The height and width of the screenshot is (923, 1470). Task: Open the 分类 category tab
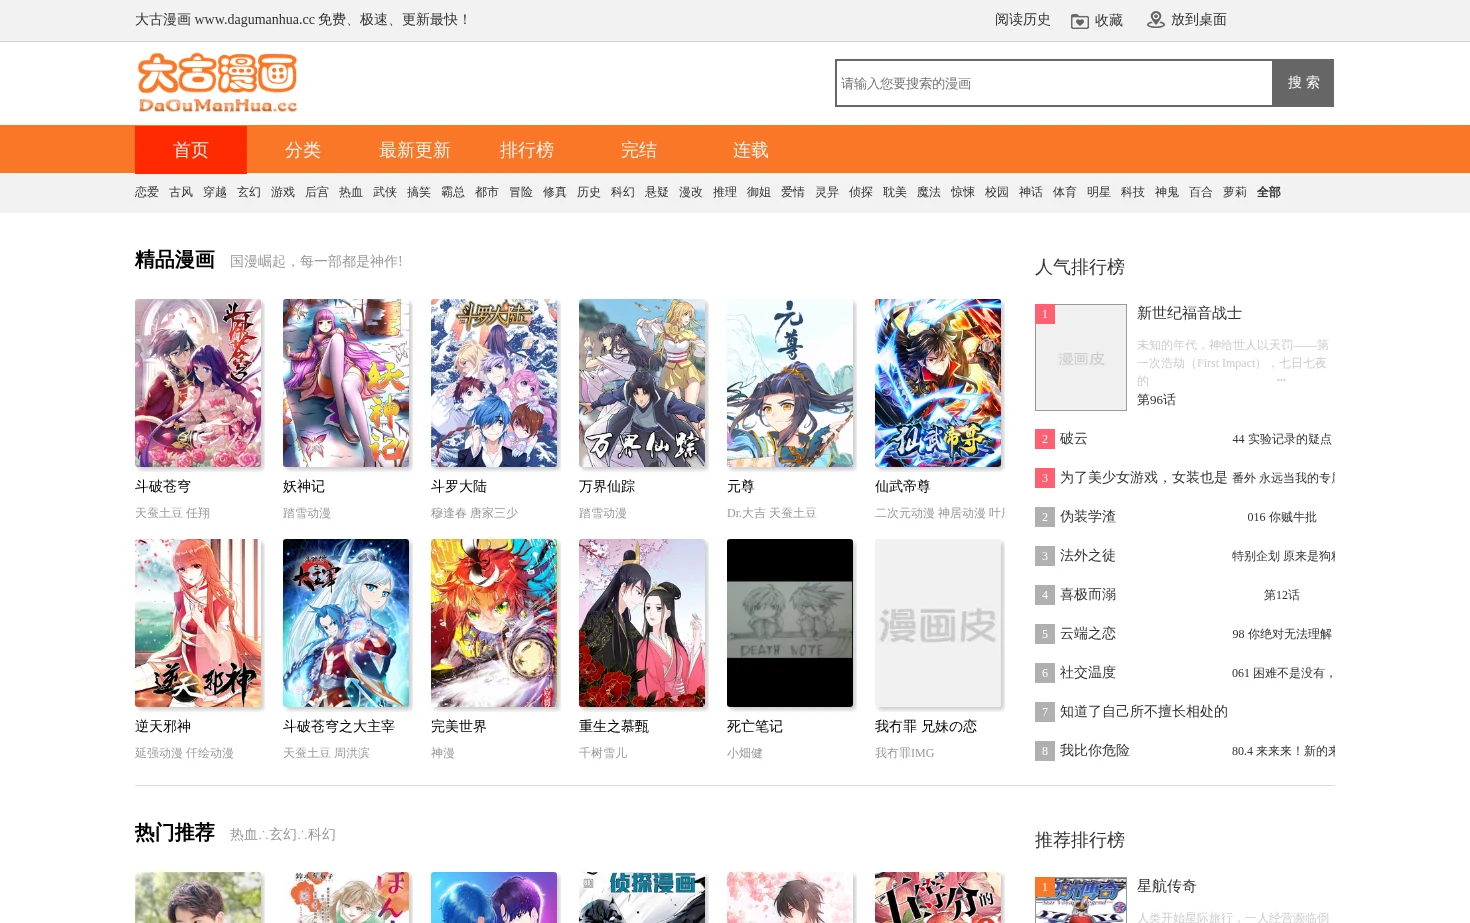click(x=303, y=150)
